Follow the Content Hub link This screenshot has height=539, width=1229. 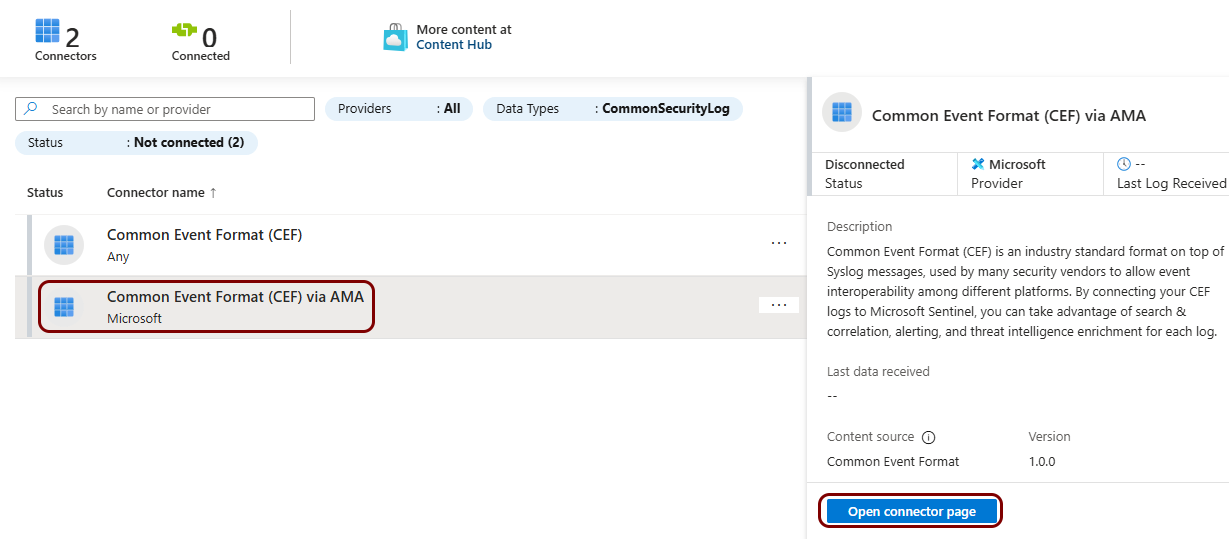point(454,45)
